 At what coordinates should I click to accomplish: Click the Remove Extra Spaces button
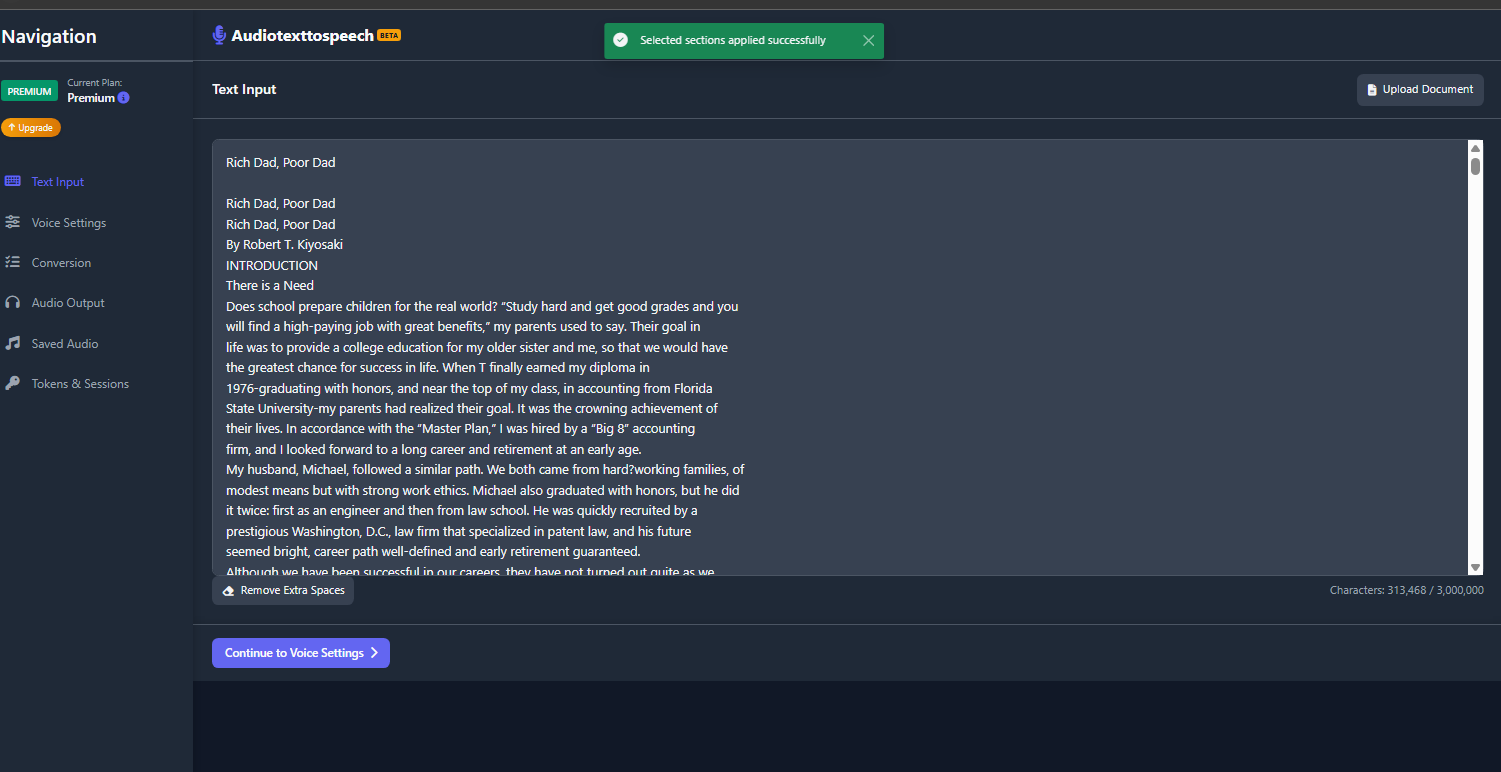coord(283,591)
